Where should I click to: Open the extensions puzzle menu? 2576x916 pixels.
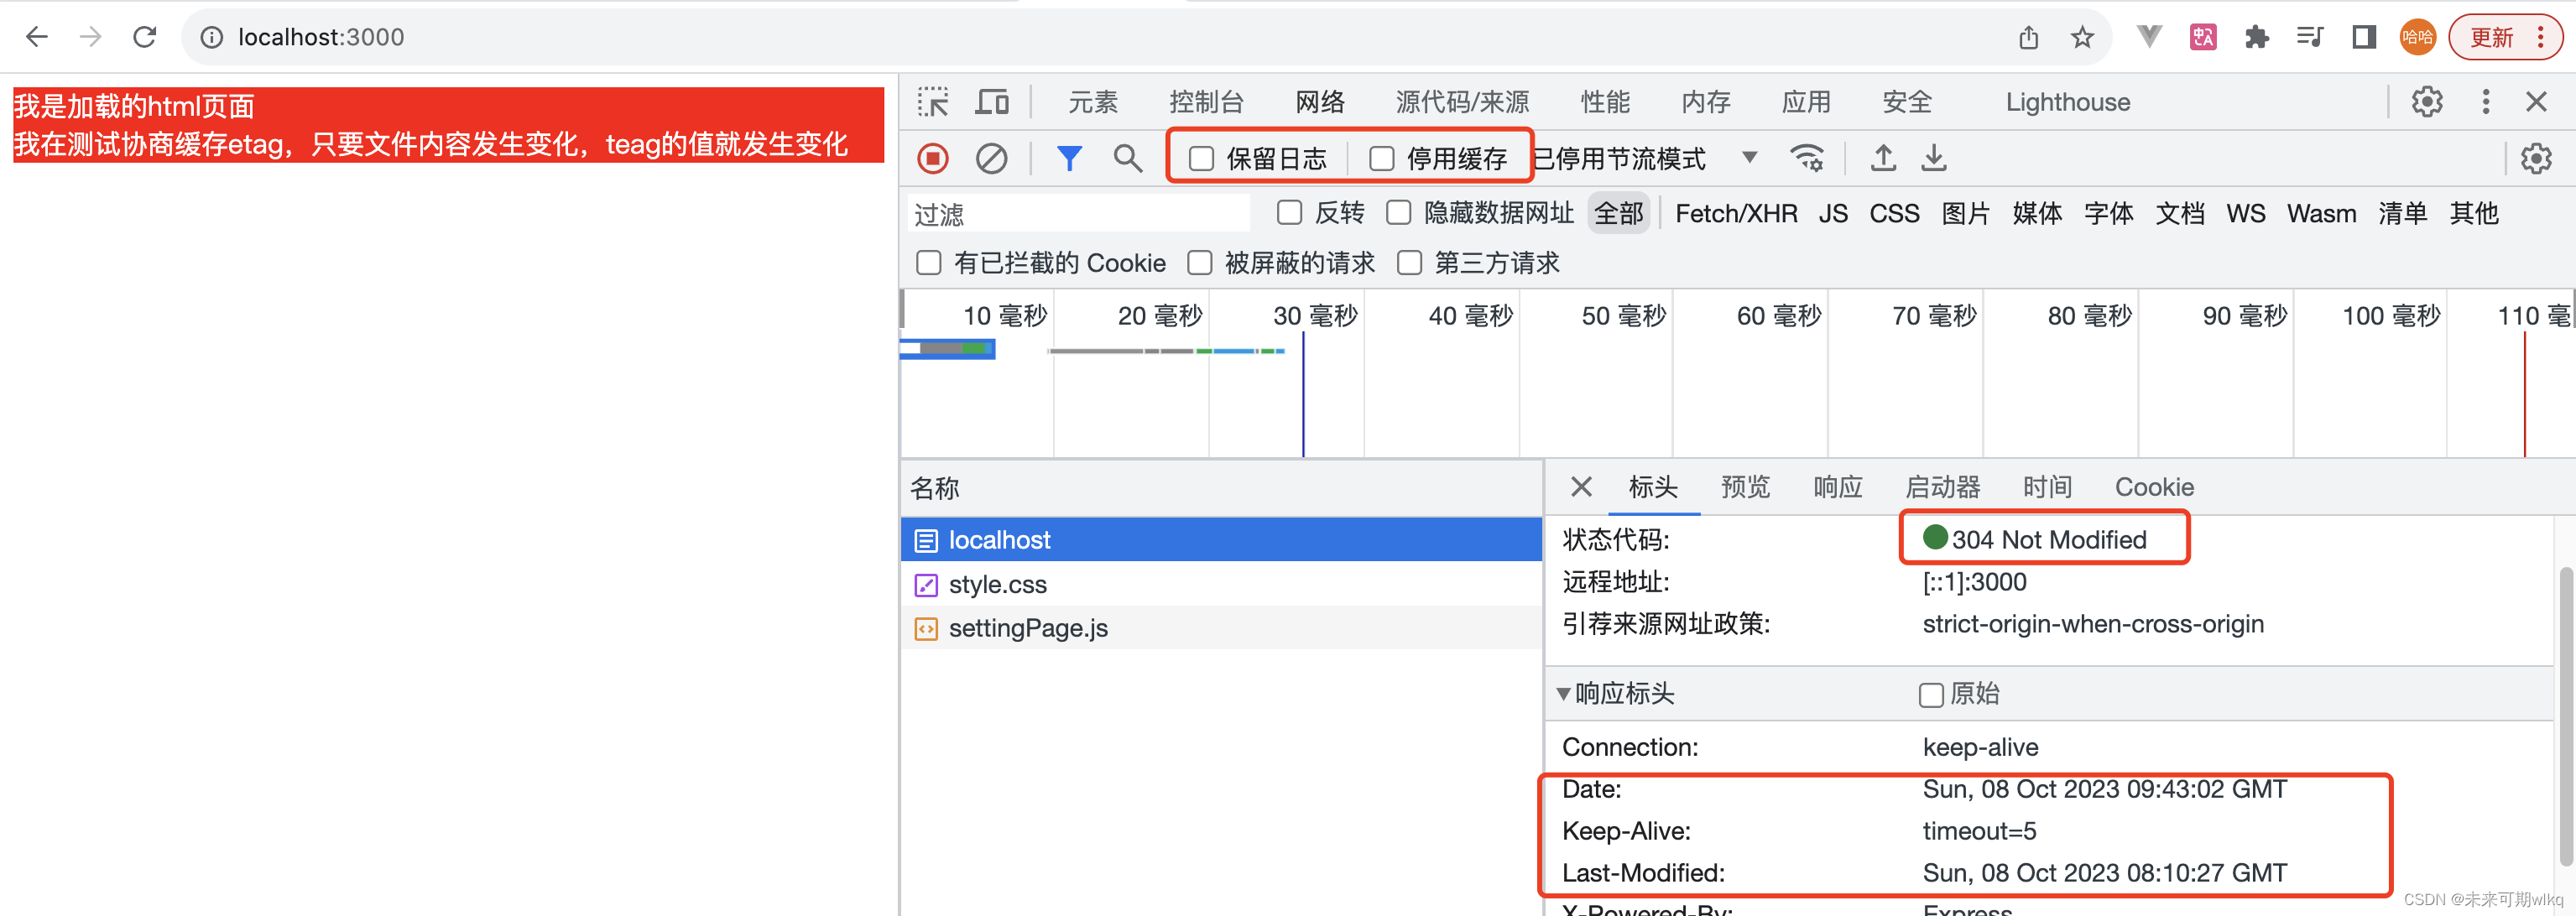point(2257,38)
